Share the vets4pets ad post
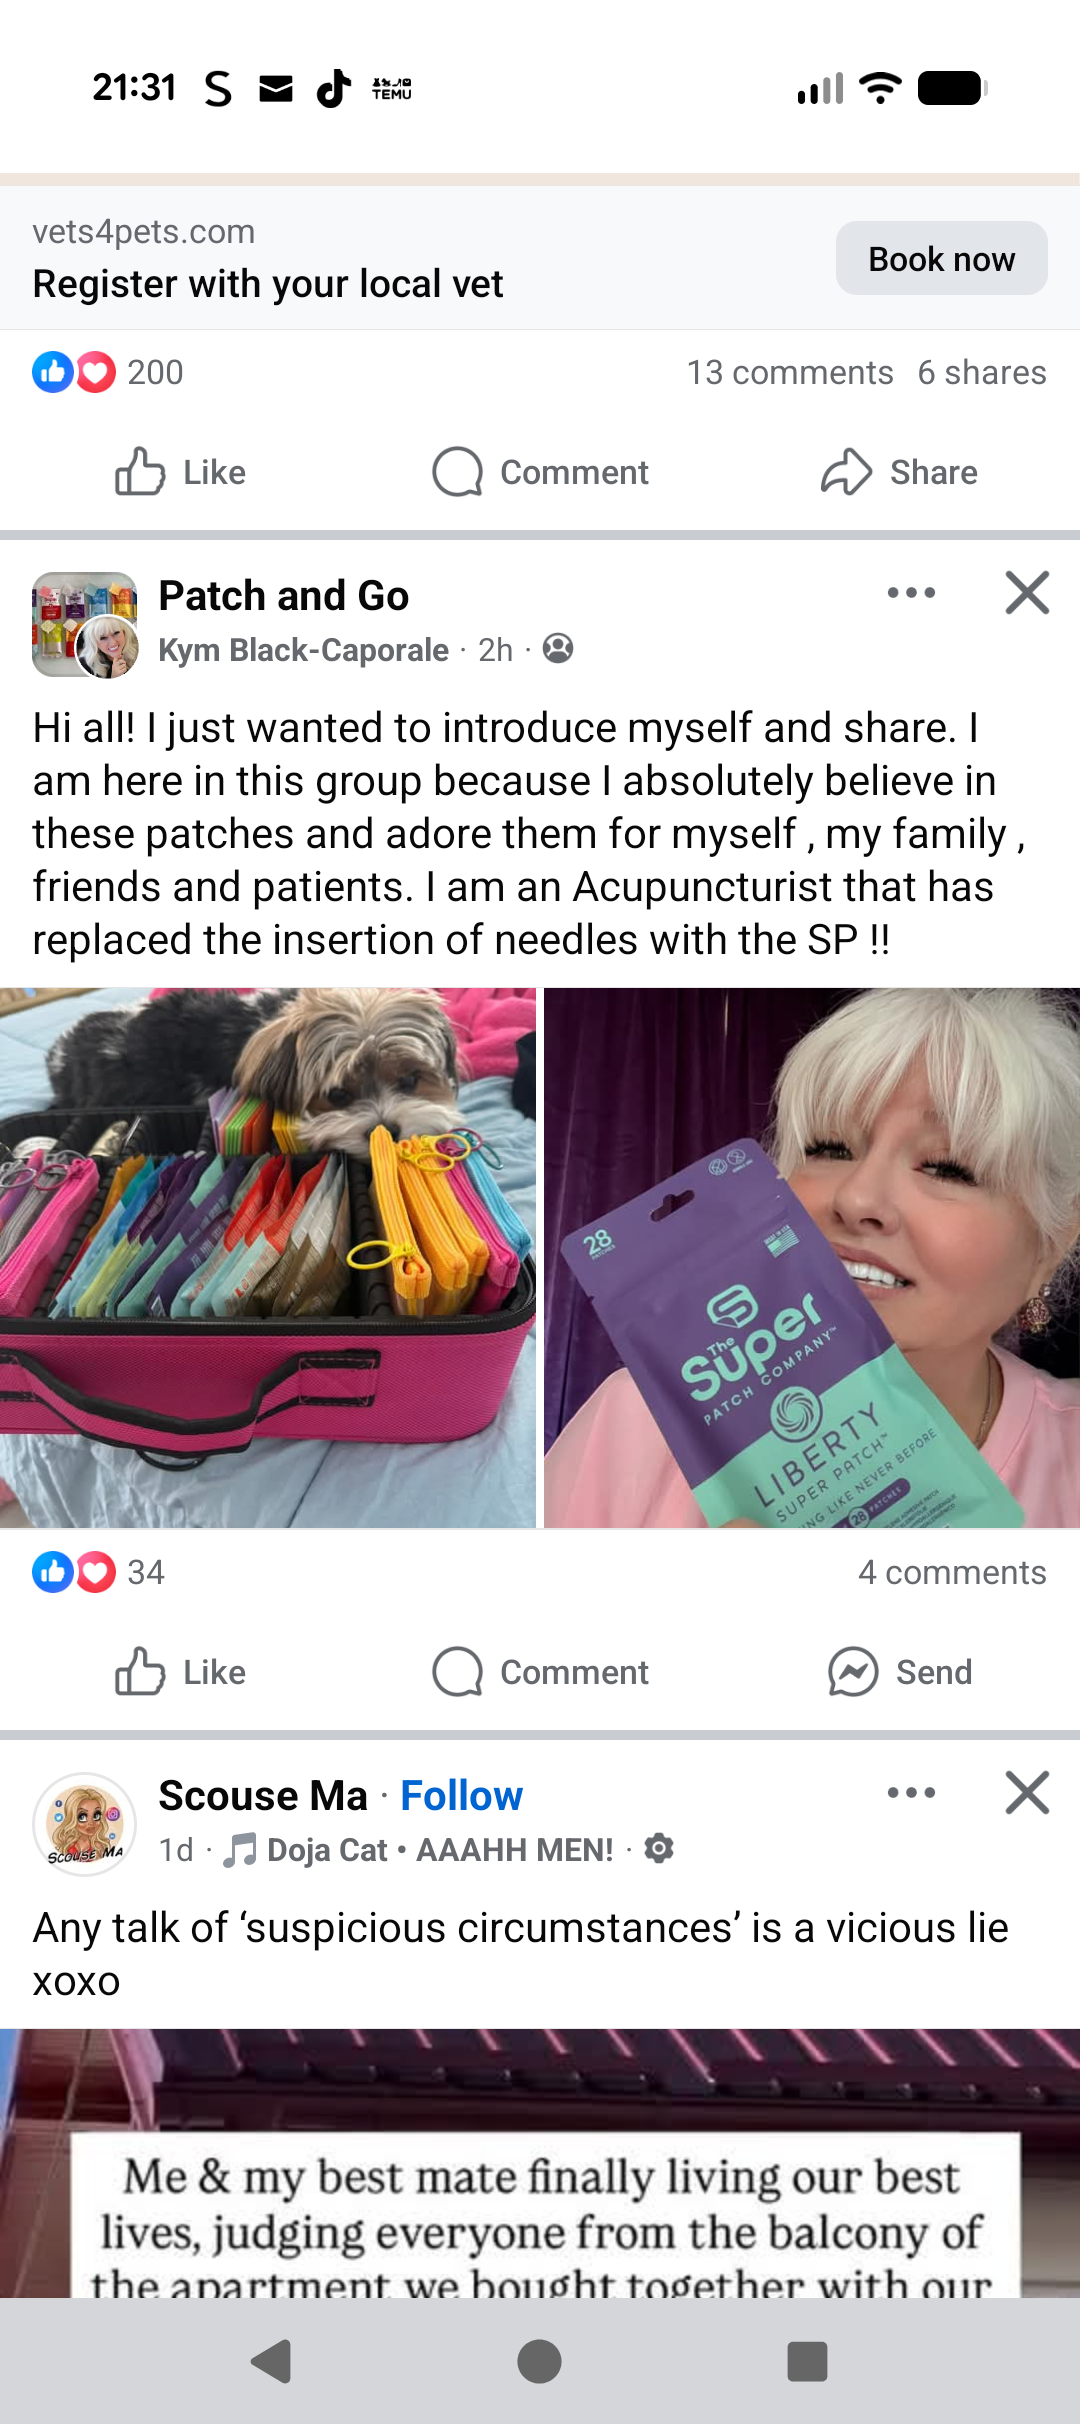This screenshot has height=2424, width=1080. pyautogui.click(x=900, y=472)
